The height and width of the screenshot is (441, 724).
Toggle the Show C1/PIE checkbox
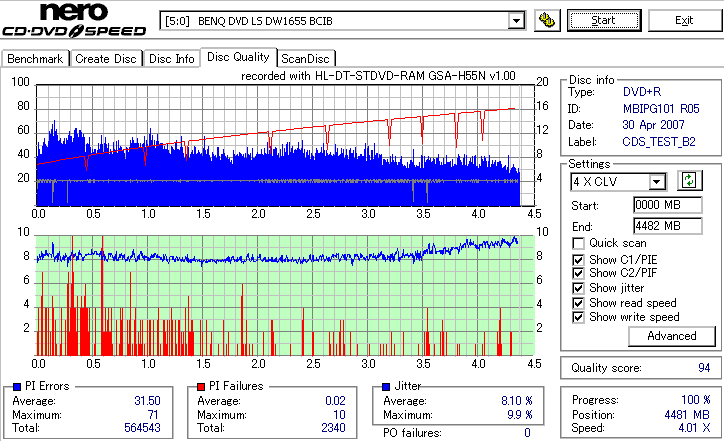[578, 260]
